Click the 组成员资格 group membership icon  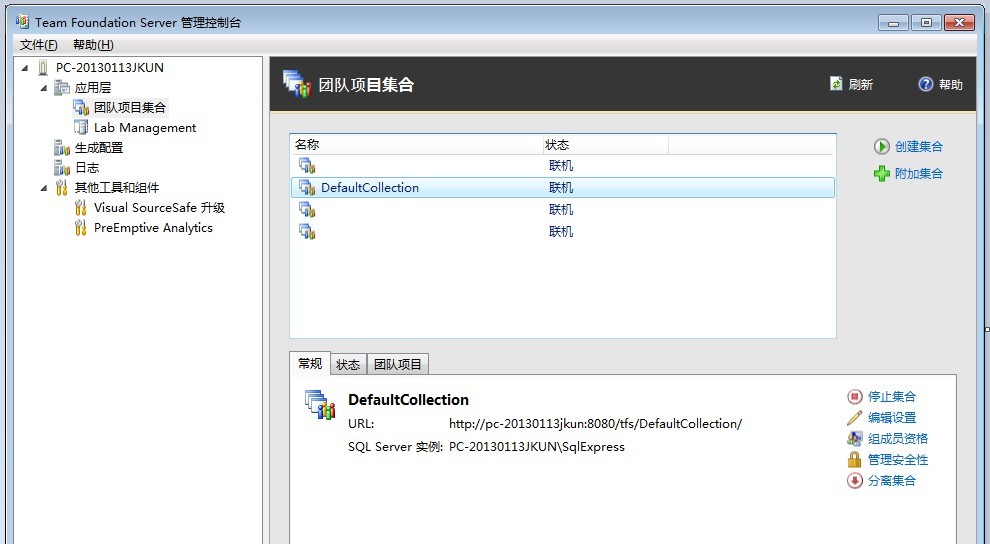854,439
